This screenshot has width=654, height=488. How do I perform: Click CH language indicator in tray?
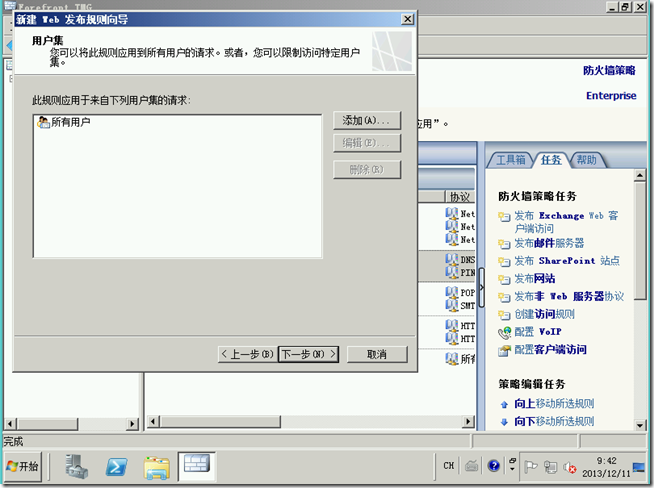tap(449, 465)
